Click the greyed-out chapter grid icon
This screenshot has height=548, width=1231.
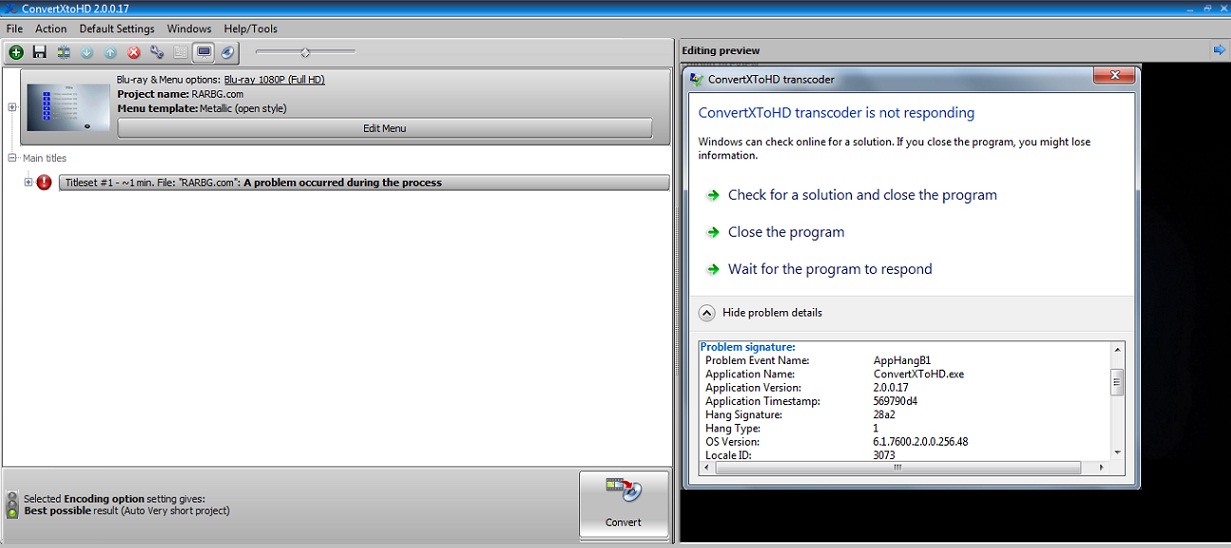pyautogui.click(x=181, y=52)
